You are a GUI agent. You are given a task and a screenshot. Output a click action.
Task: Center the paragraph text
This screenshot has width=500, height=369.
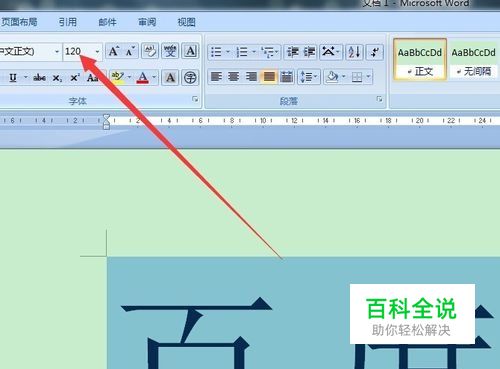(234, 77)
